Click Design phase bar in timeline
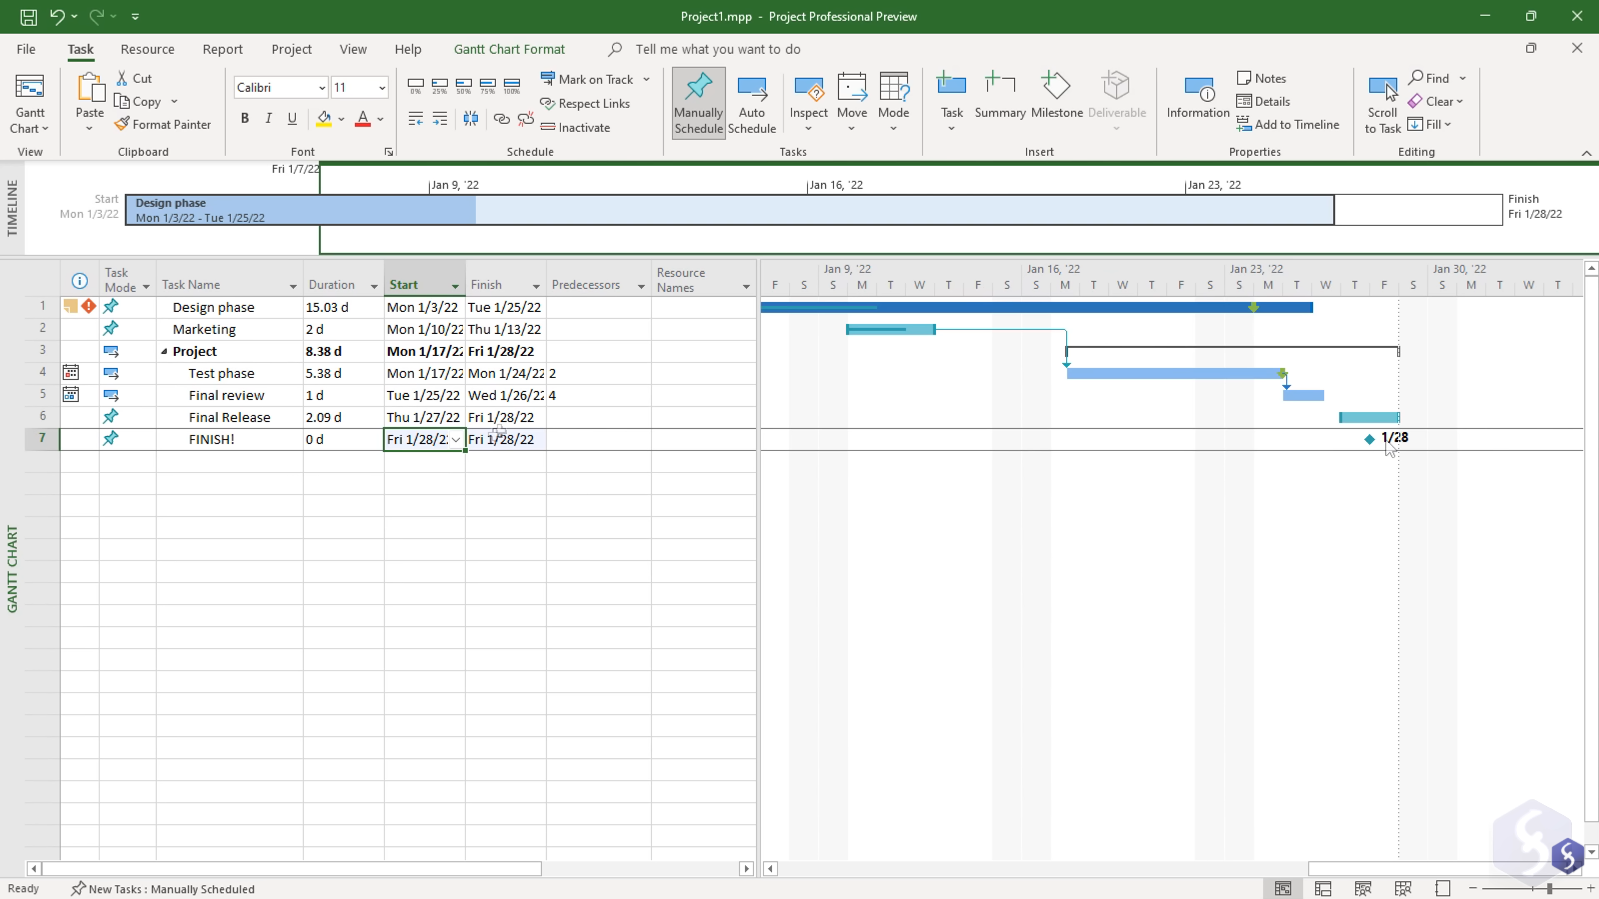 730,210
